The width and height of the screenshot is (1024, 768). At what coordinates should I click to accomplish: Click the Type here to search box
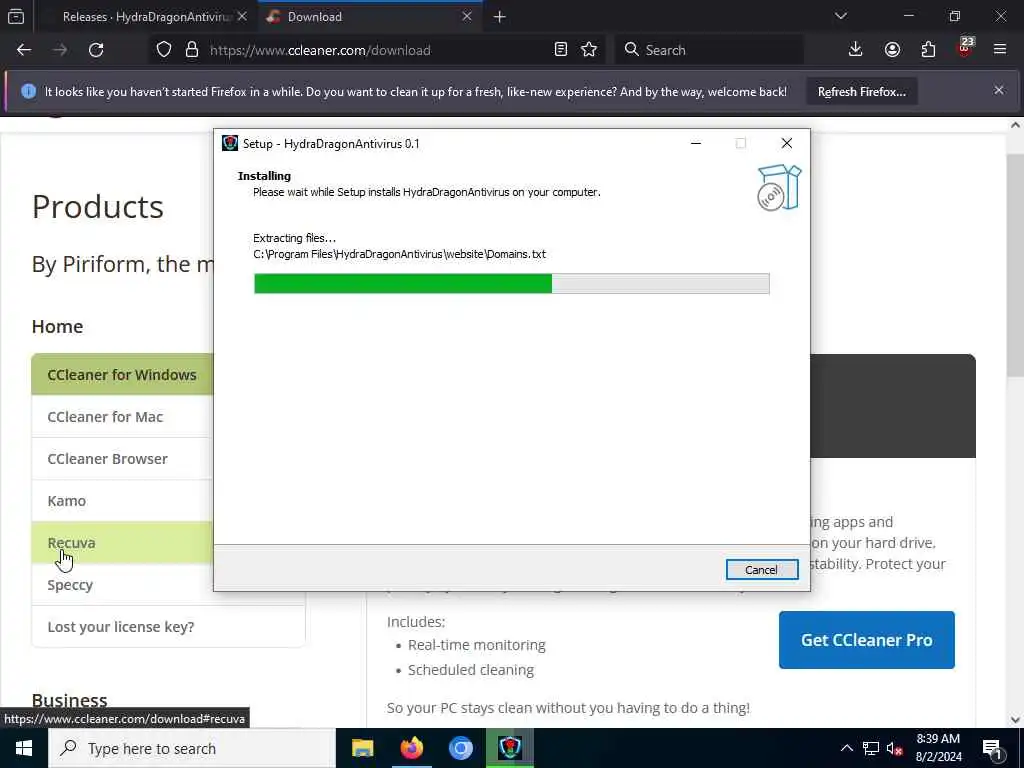click(192, 748)
